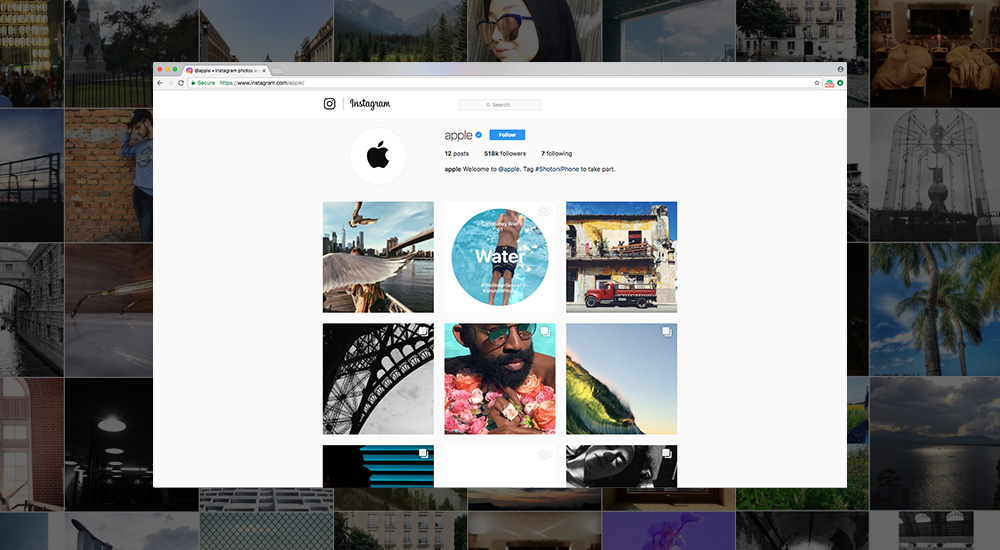The width and height of the screenshot is (1000, 550).
Task: Click the green Secure padlock indicator
Action: pos(203,83)
